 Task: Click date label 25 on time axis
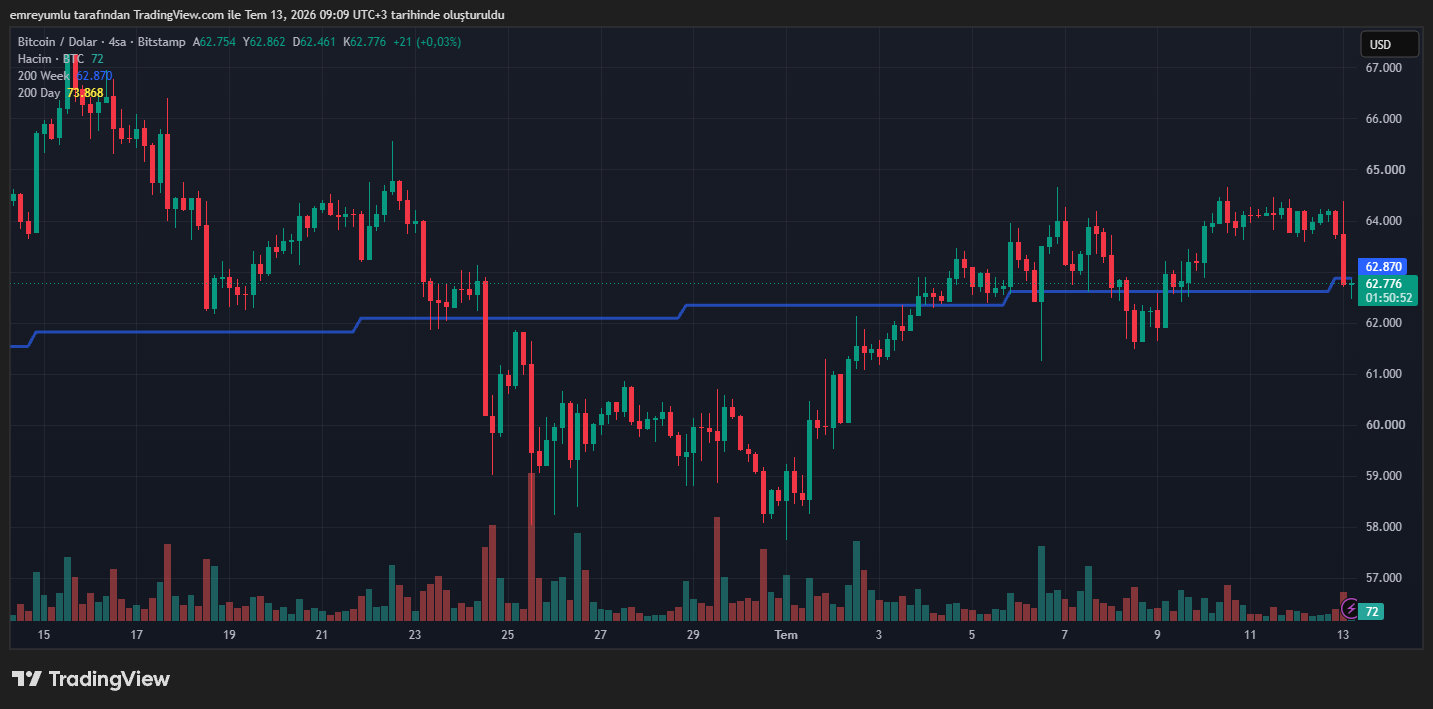pos(508,635)
